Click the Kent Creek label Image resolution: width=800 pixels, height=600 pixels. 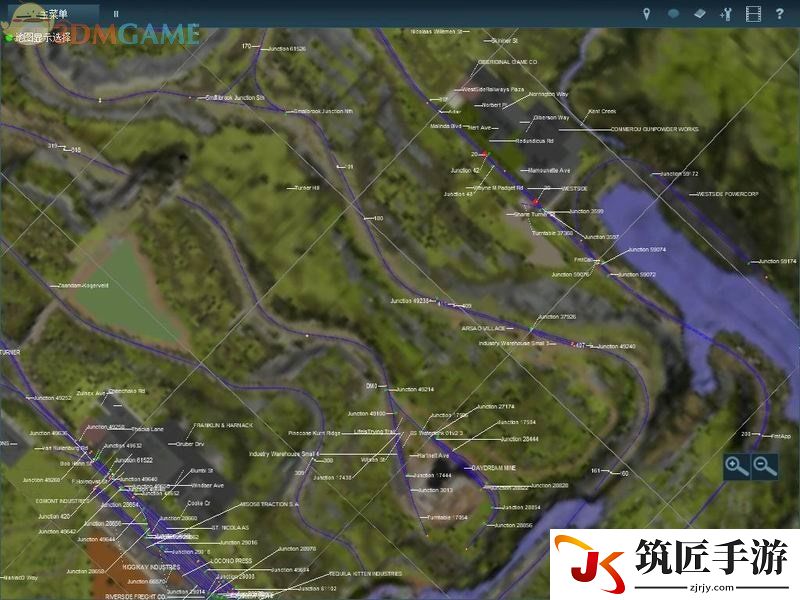[x=602, y=111]
